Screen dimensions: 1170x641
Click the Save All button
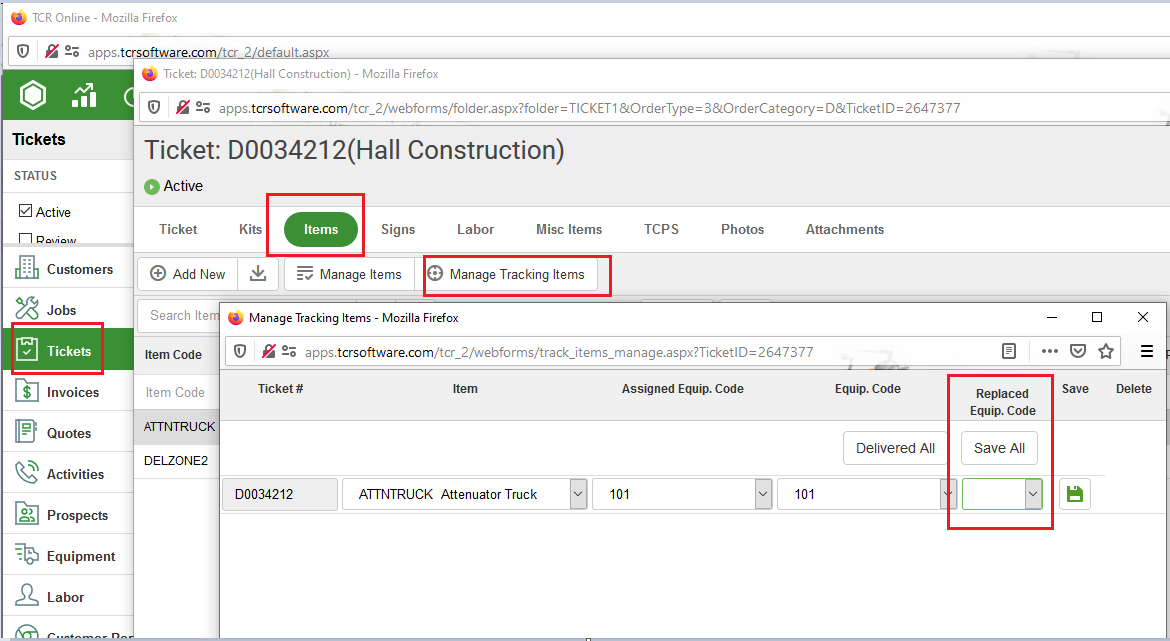[999, 448]
